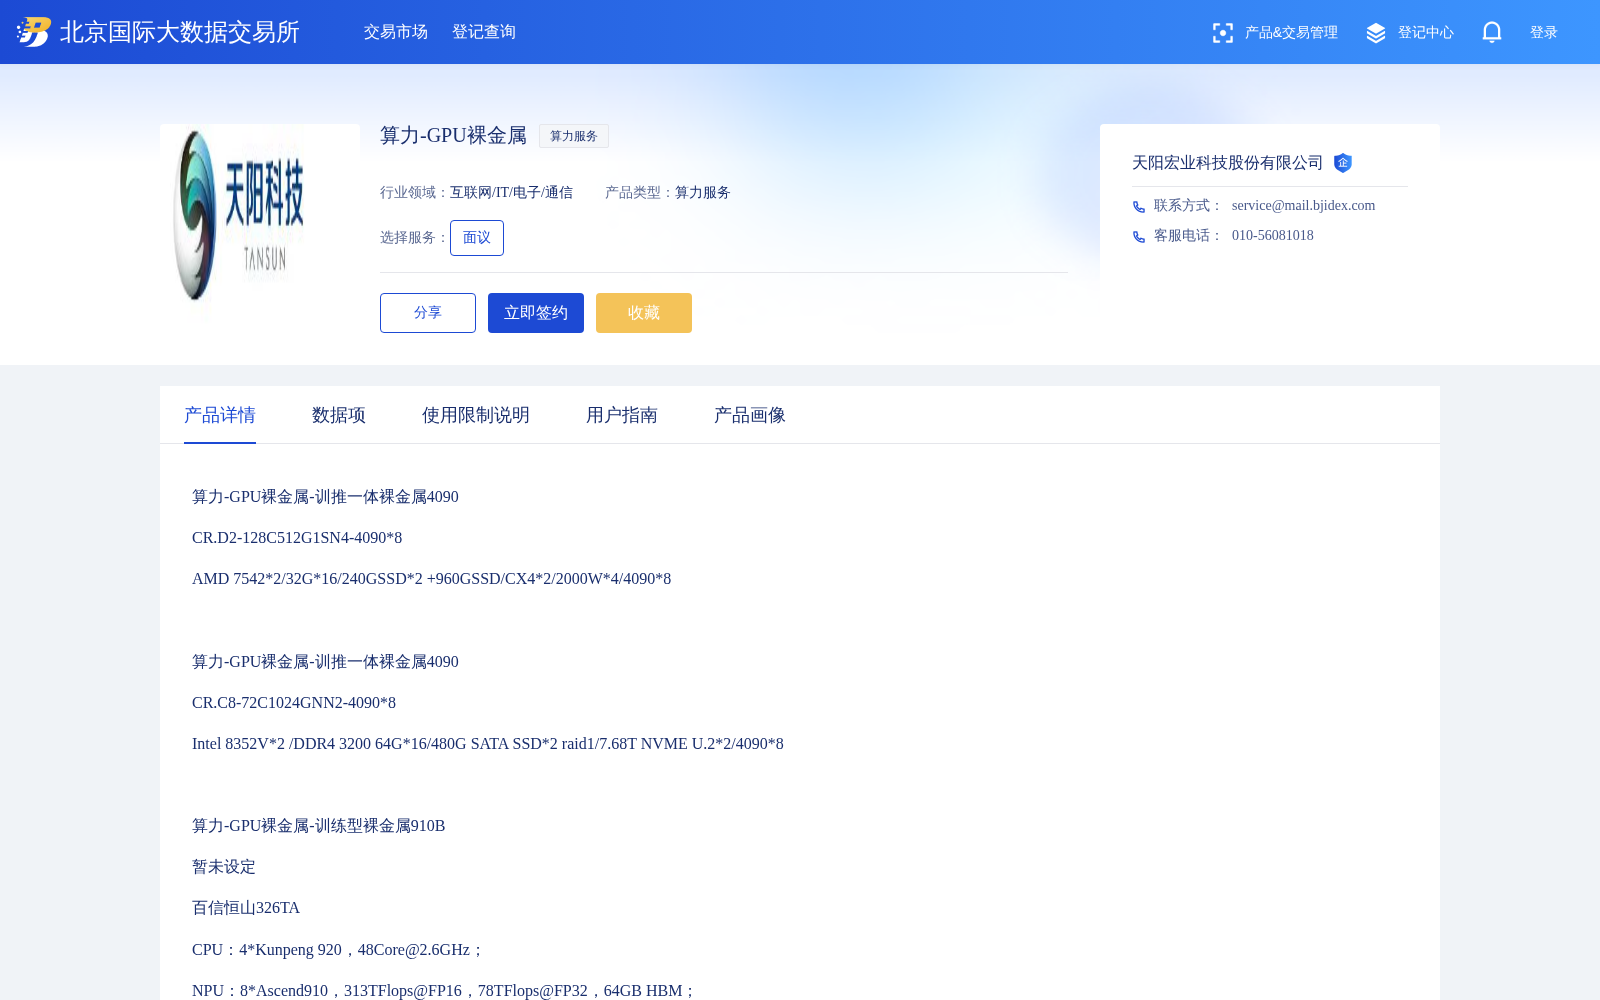Click the 收藏 button
The image size is (1600, 1000).
pyautogui.click(x=644, y=313)
